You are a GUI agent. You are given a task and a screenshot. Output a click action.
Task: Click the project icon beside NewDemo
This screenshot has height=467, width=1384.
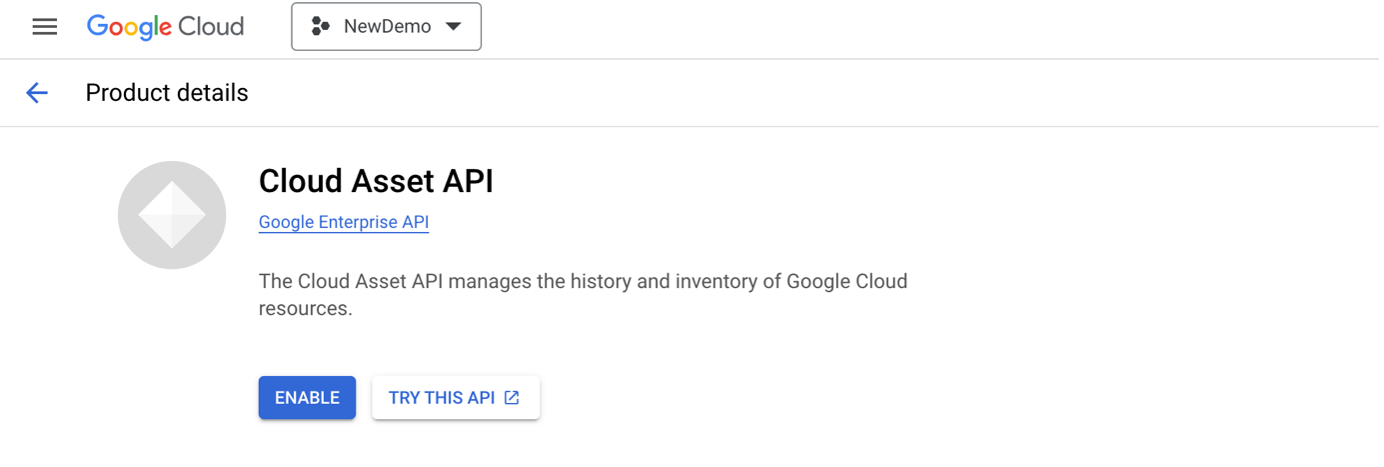321,27
